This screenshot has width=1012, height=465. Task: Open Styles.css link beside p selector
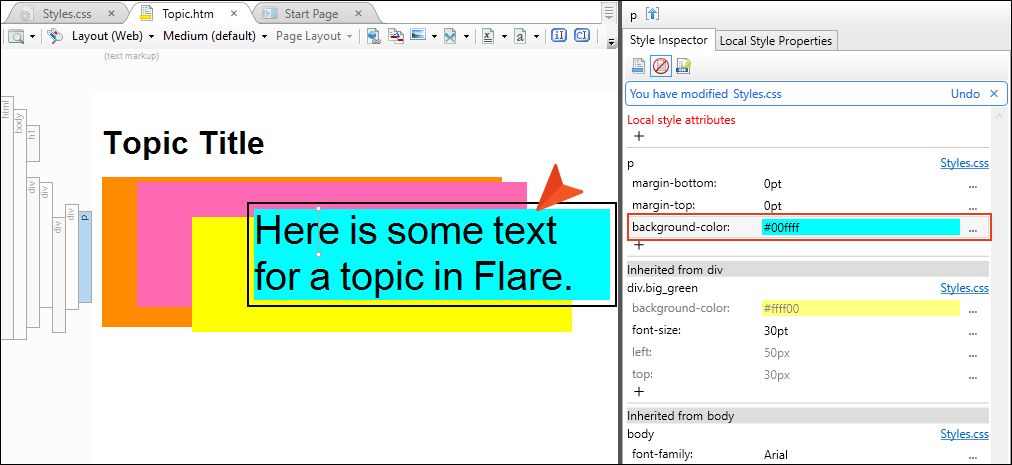[x=964, y=163]
